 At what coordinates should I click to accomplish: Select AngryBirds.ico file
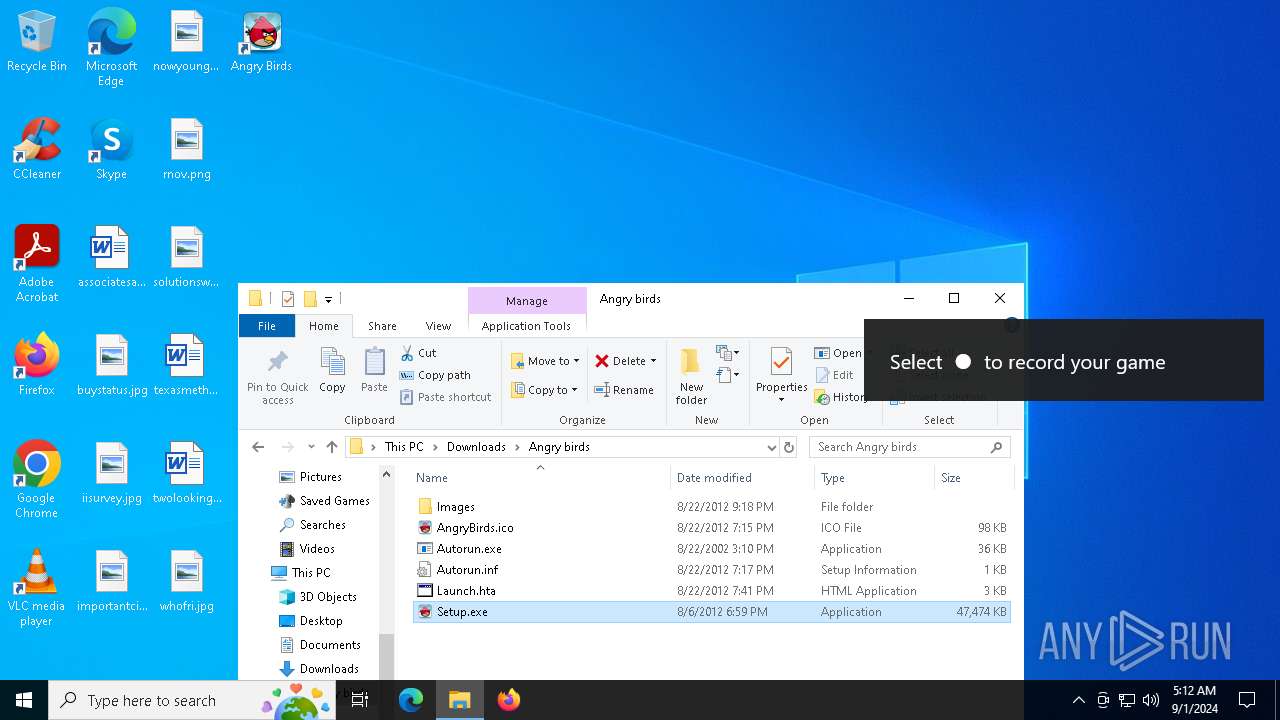click(711, 528)
